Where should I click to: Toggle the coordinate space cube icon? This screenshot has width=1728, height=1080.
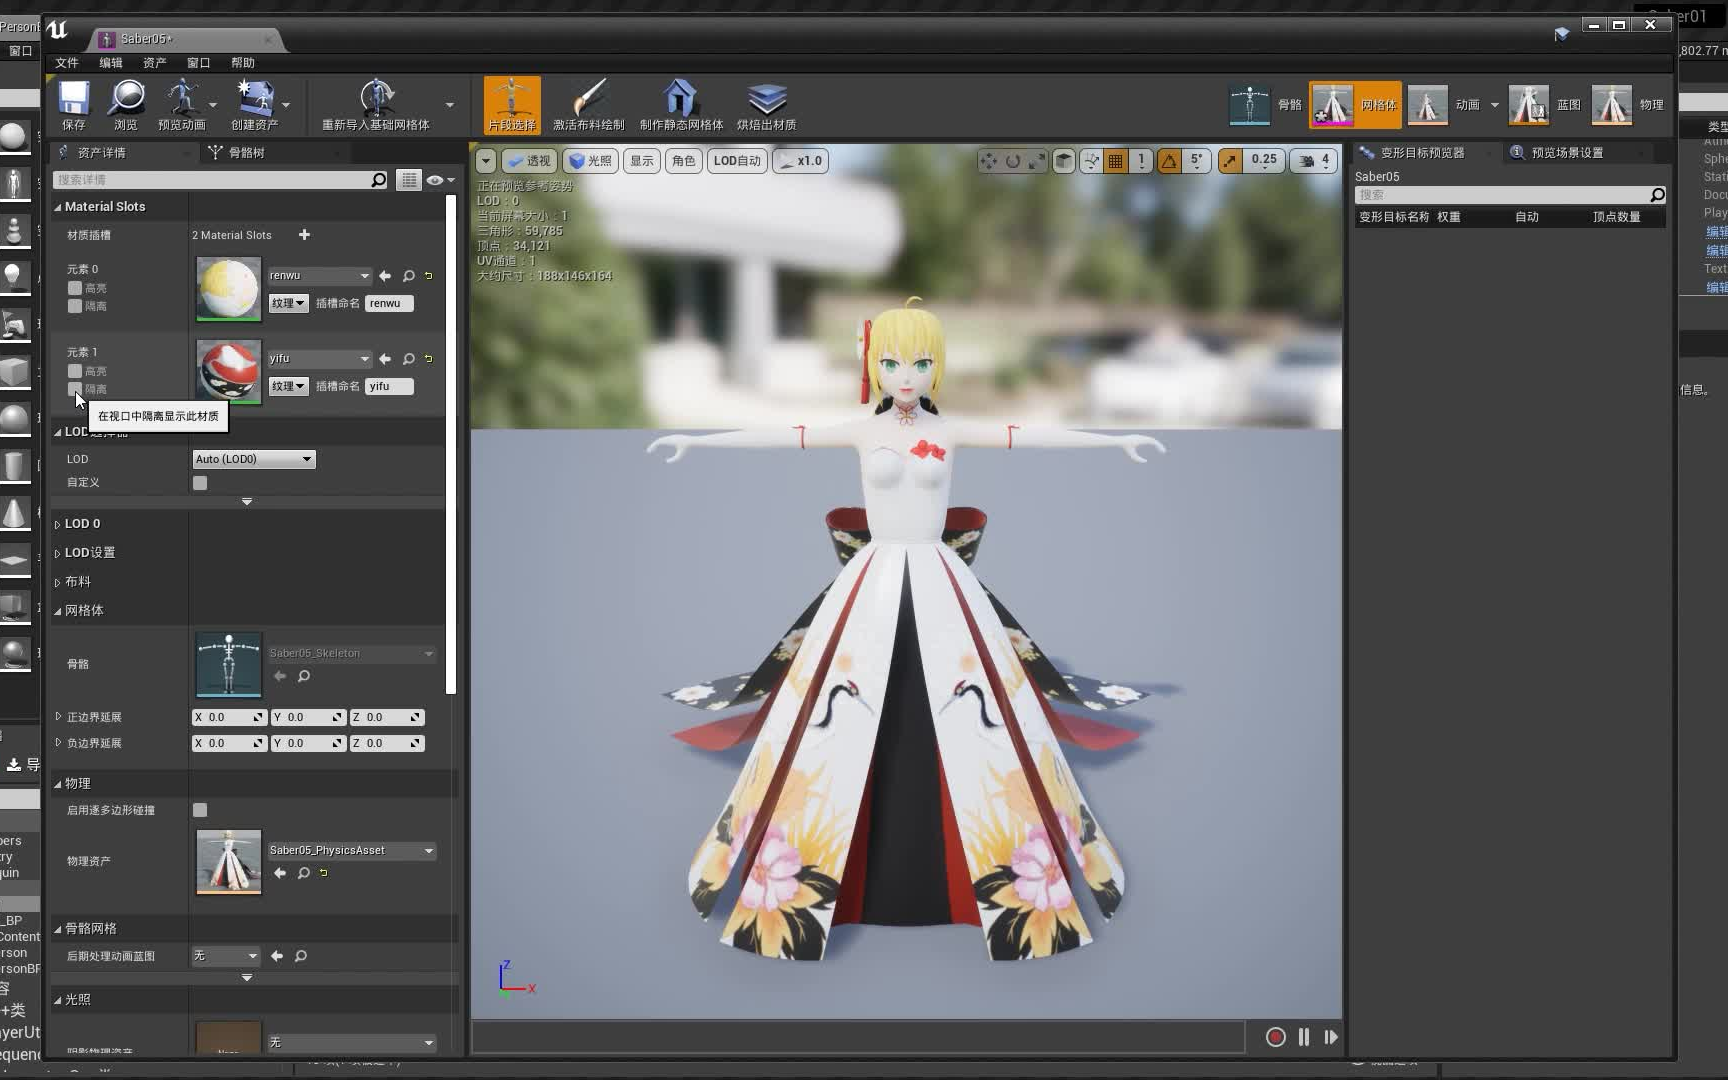(x=1065, y=161)
